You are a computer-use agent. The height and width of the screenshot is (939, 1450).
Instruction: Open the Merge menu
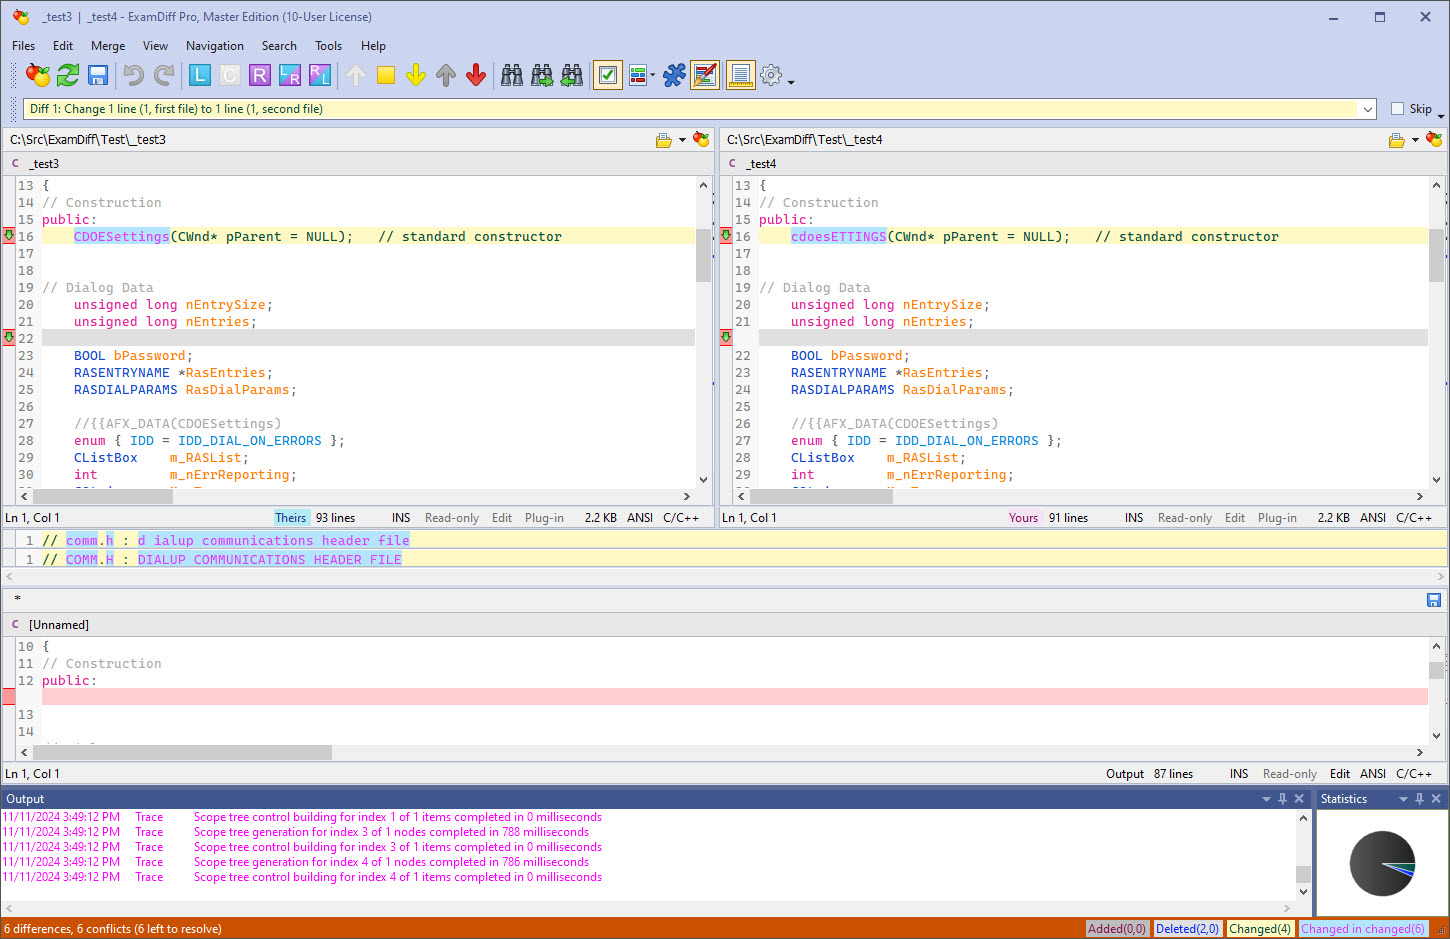(x=108, y=46)
